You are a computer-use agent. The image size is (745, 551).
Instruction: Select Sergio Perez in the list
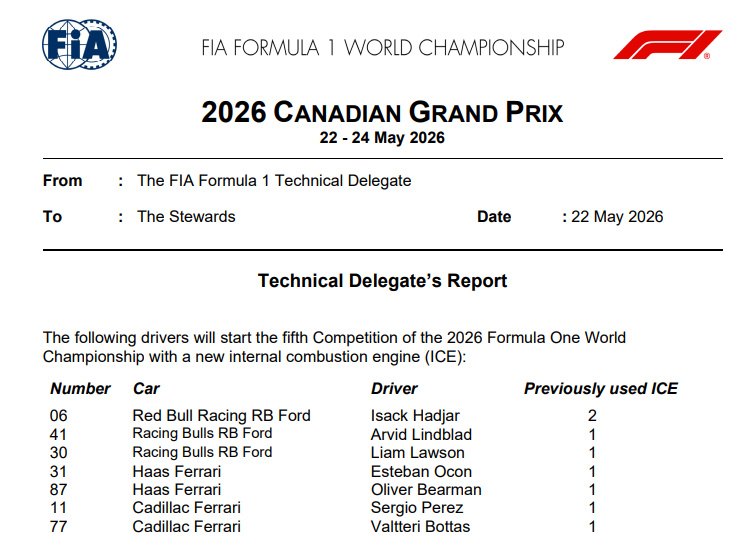point(417,508)
